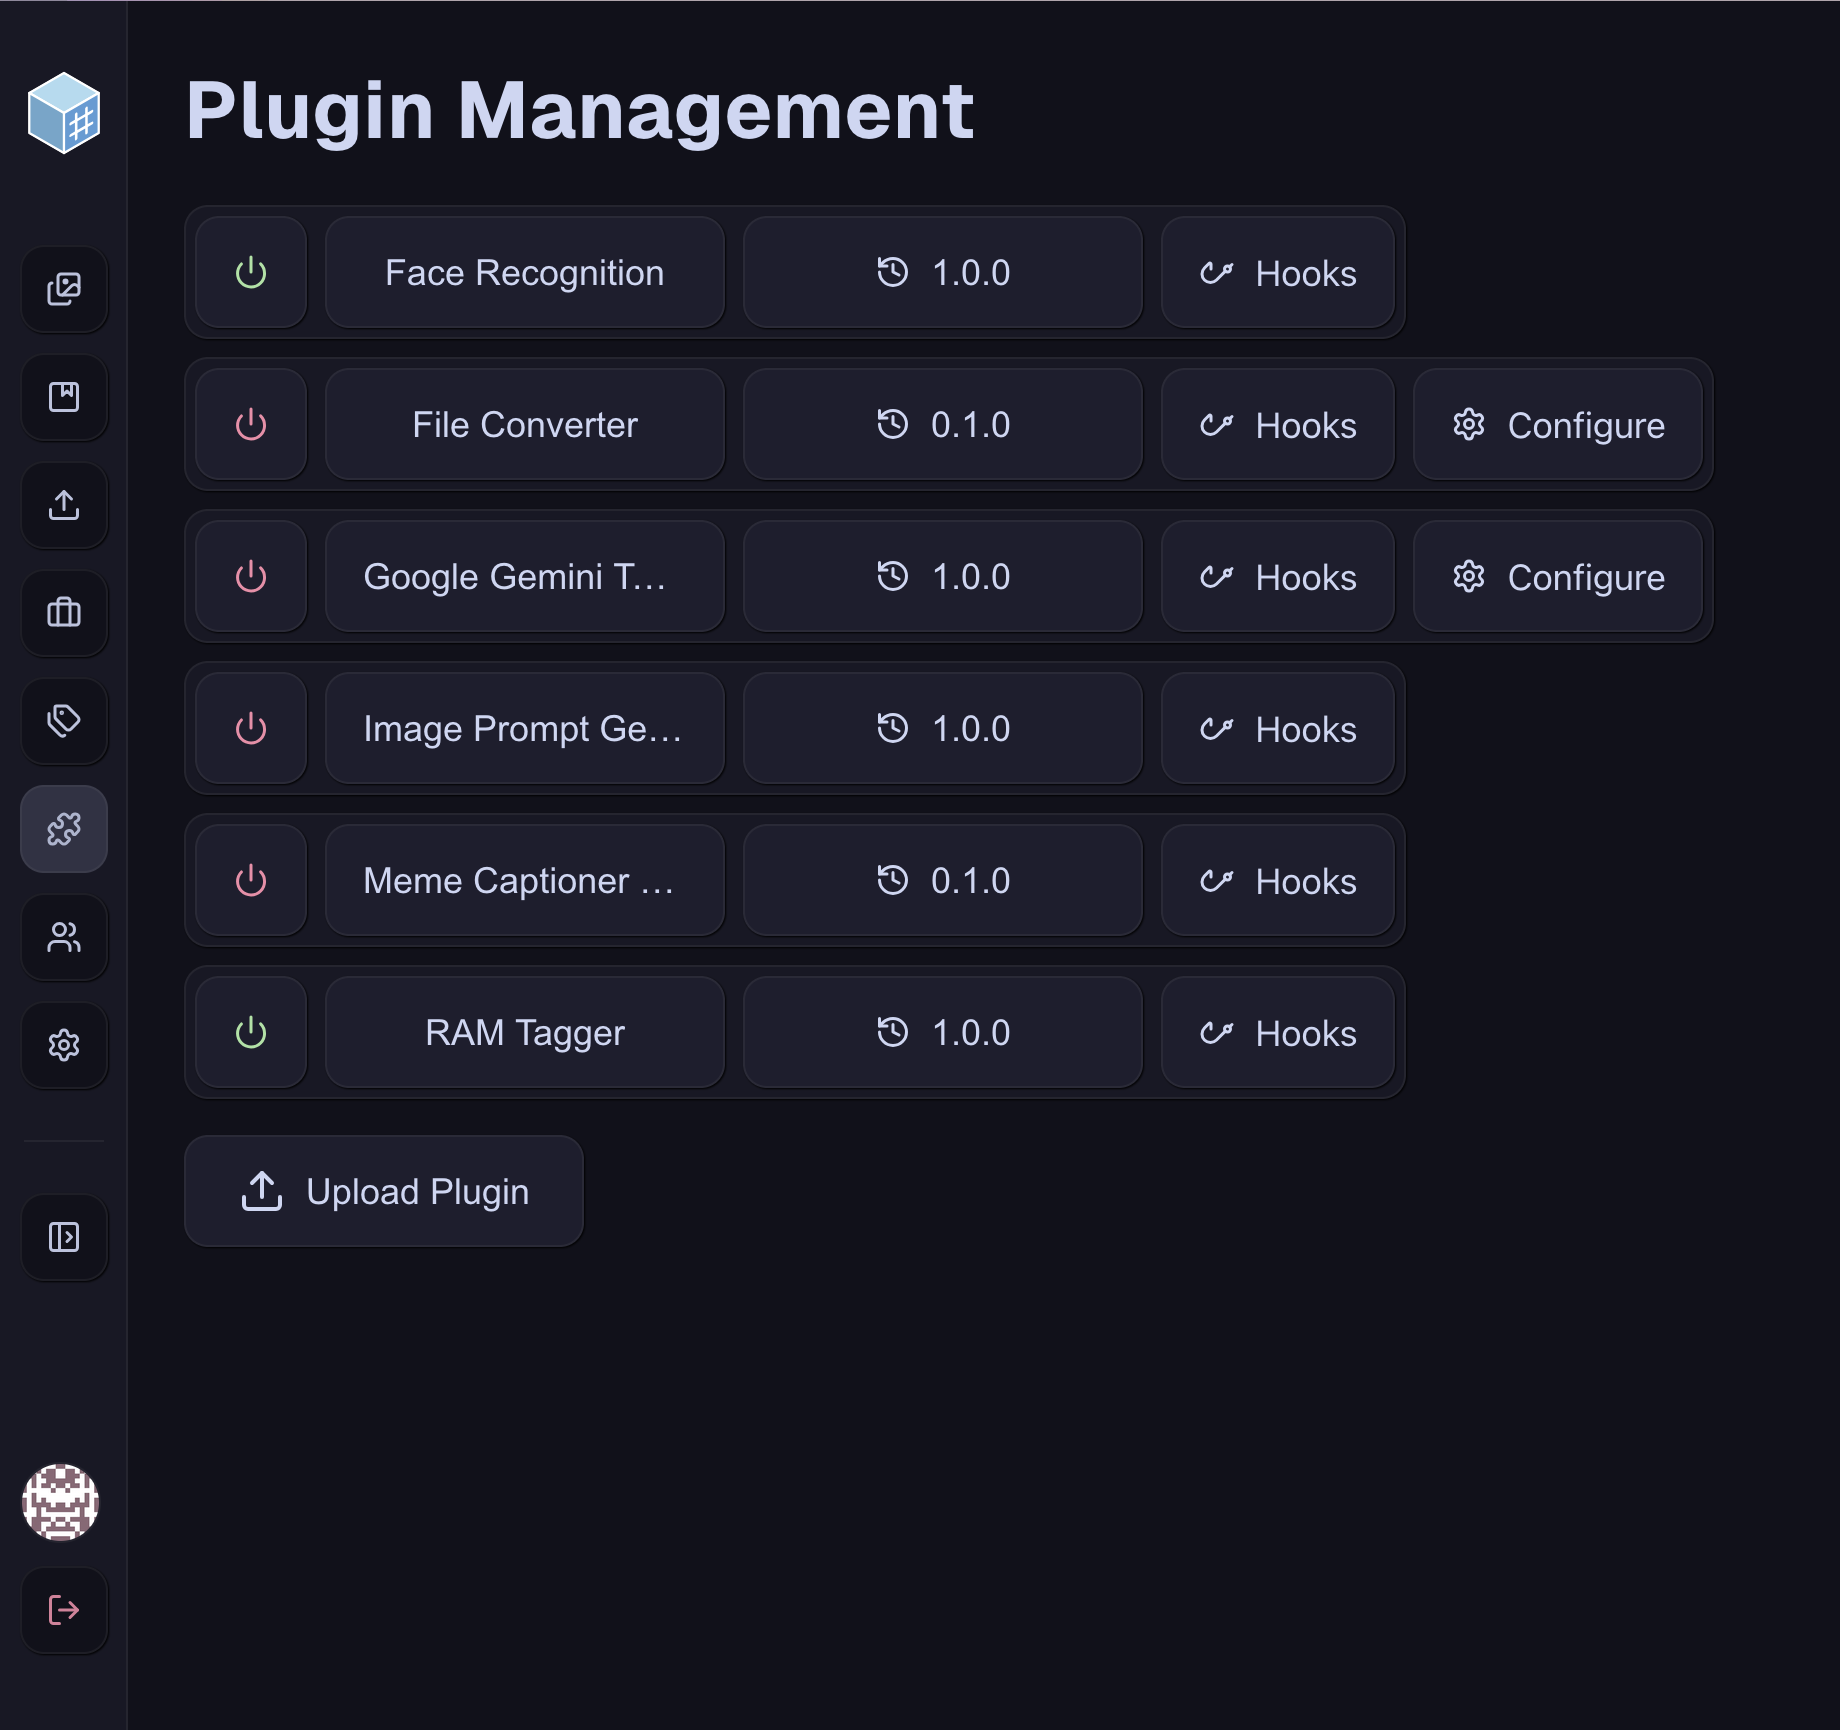Configure the File Converter plugin
This screenshot has height=1730, width=1840.
[x=1557, y=424]
